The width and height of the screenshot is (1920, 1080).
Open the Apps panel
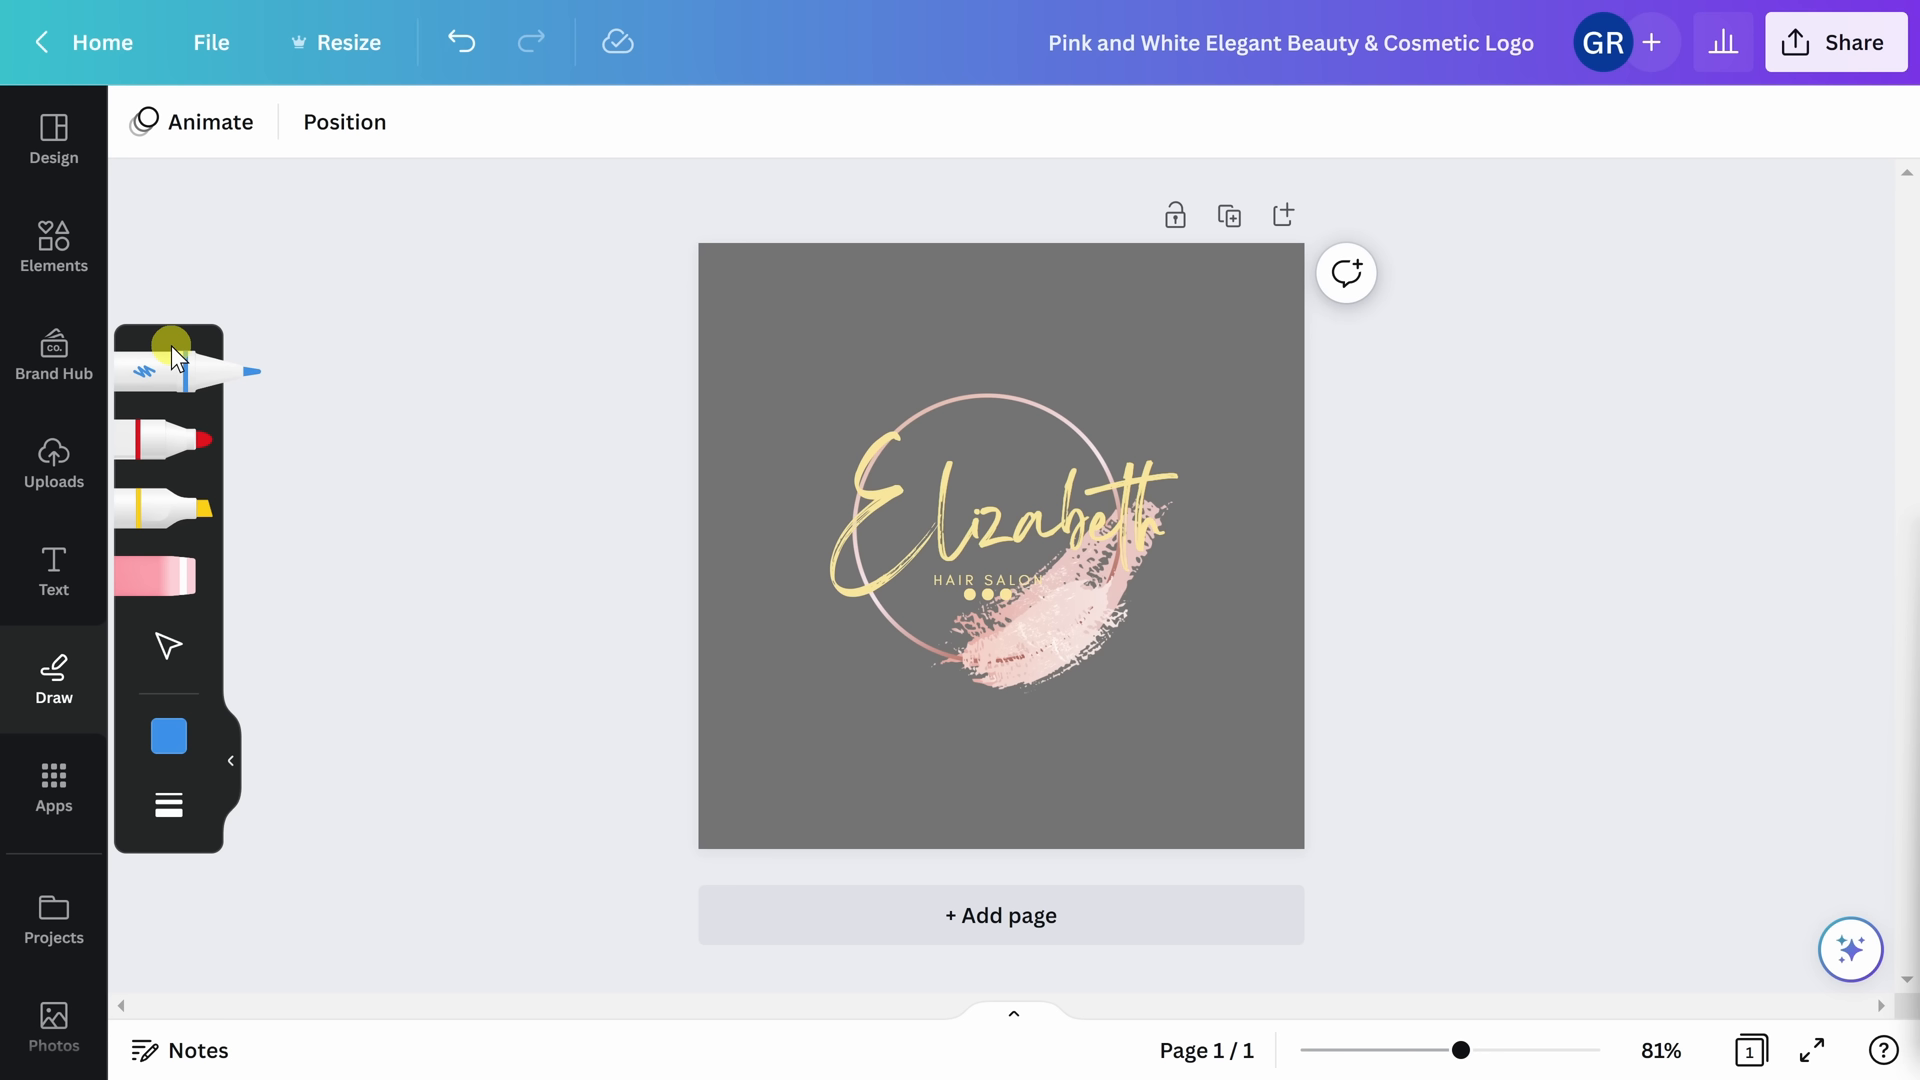coord(53,786)
